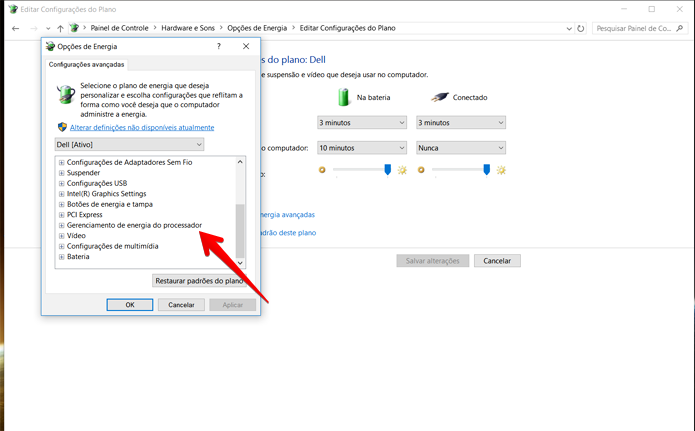Click dim brightness icon under Conectado
695x431 pixels.
pos(421,170)
